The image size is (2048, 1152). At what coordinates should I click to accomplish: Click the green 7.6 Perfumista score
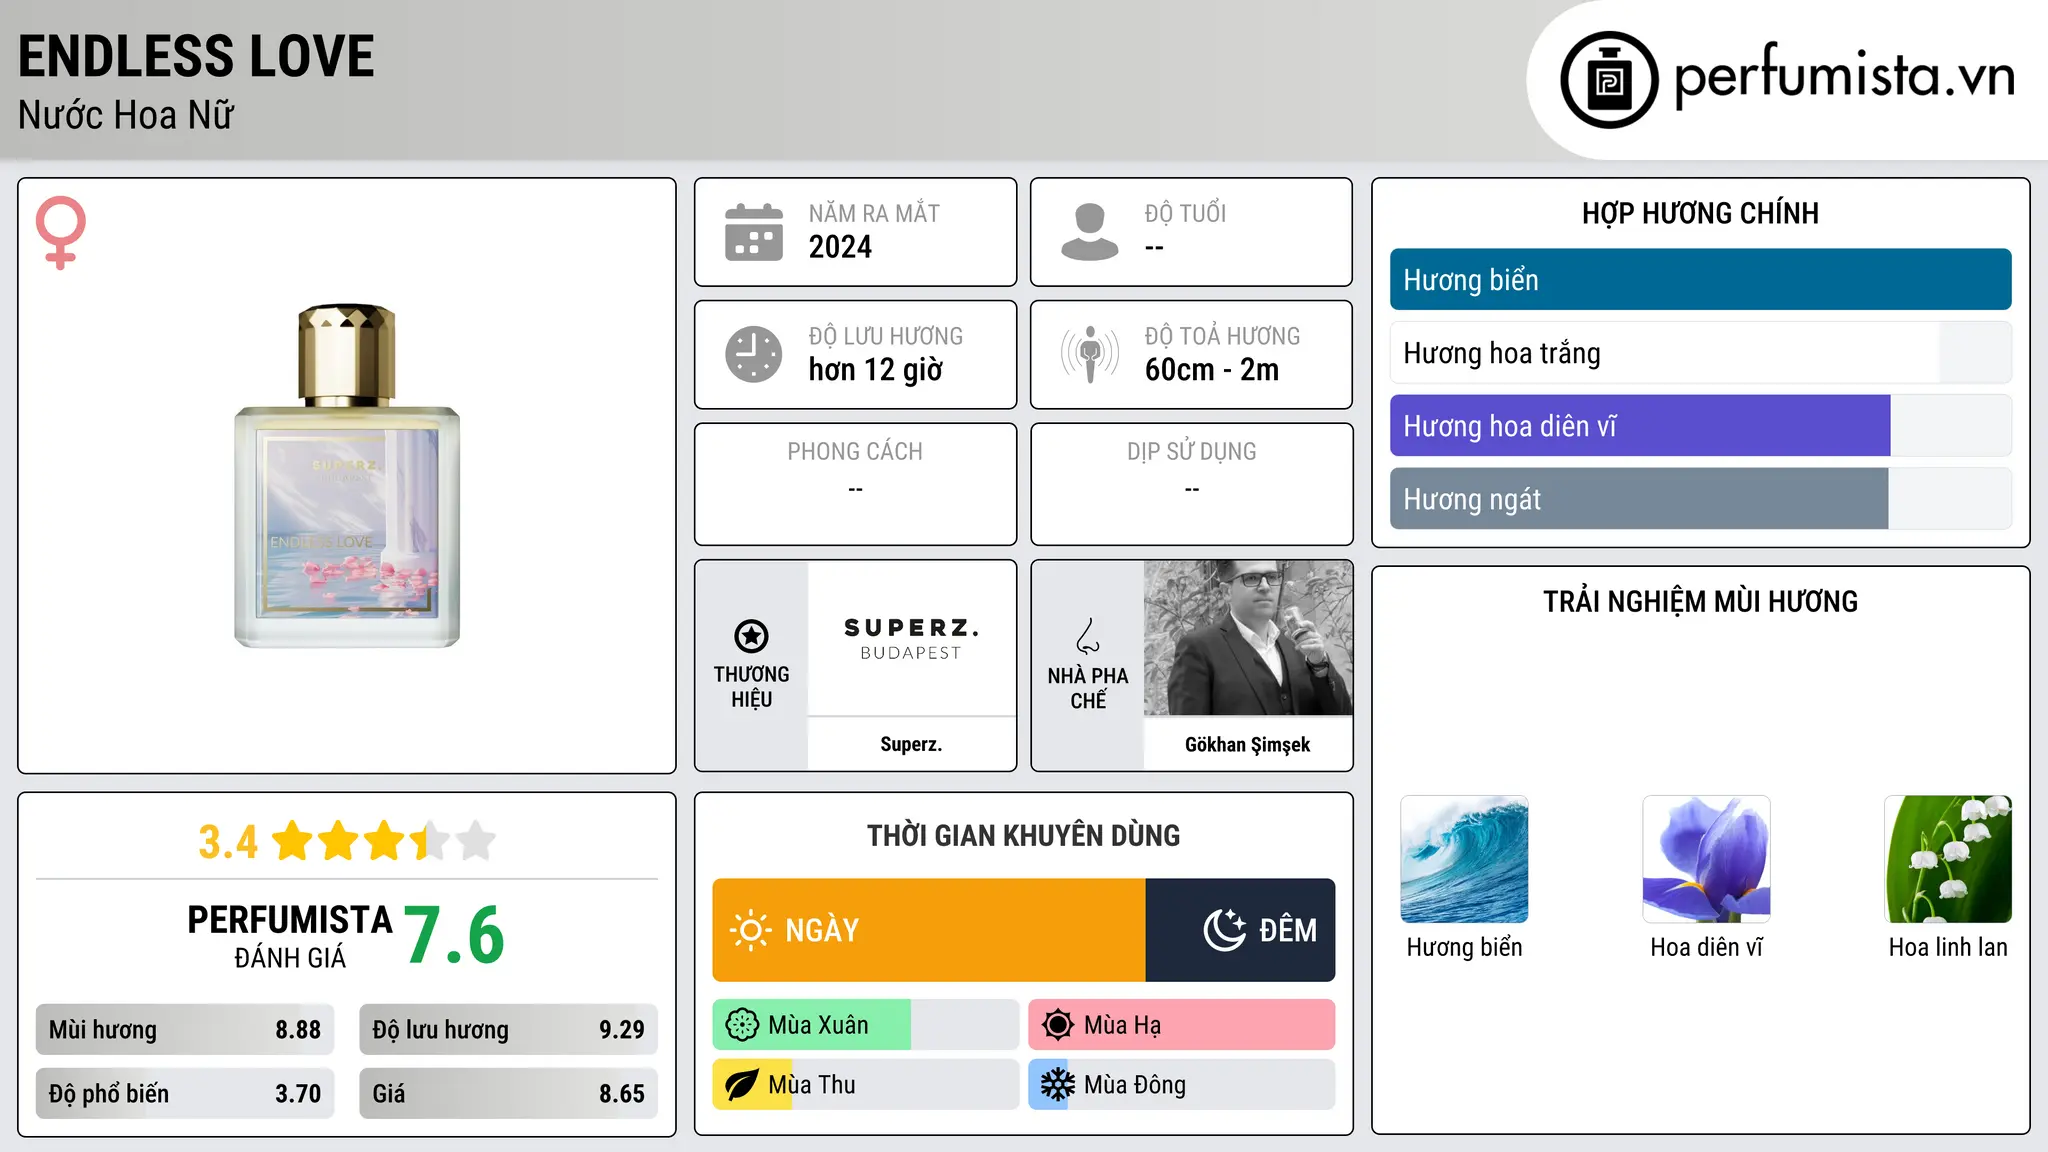tap(454, 935)
